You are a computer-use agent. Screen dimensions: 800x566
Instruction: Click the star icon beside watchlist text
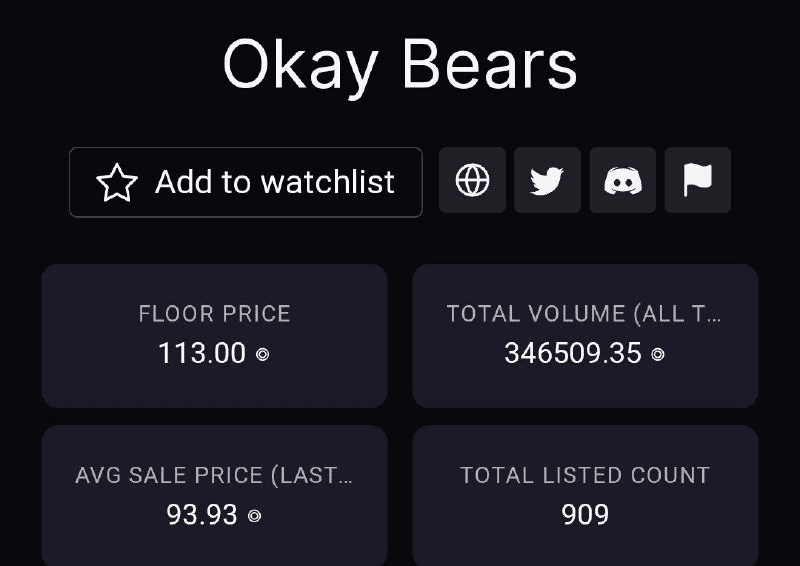(116, 182)
